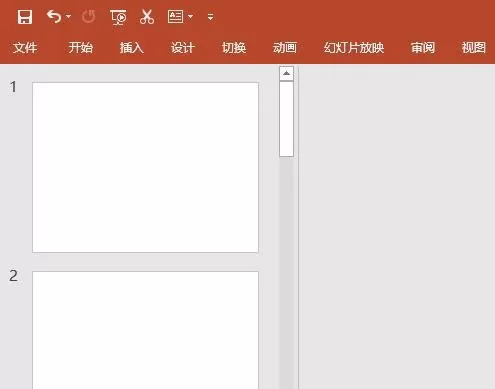
Task: Switch to the 切换 ribbon tab
Action: tap(234, 48)
